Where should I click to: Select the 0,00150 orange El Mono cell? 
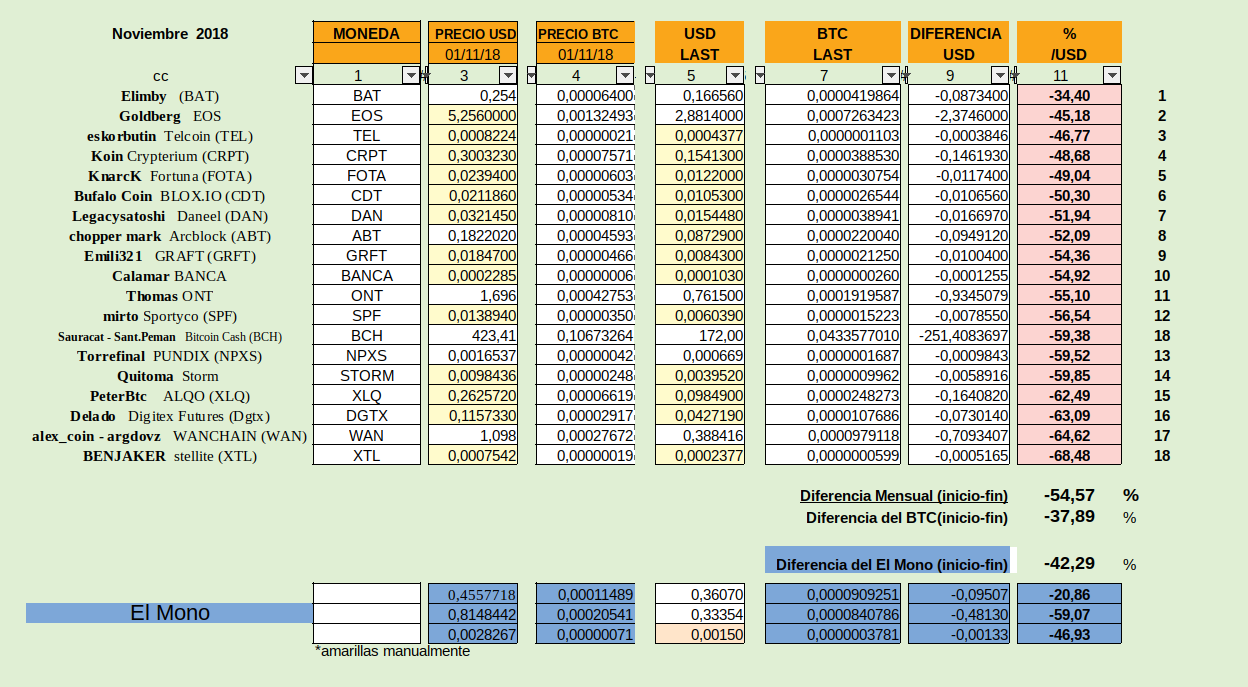tap(700, 633)
